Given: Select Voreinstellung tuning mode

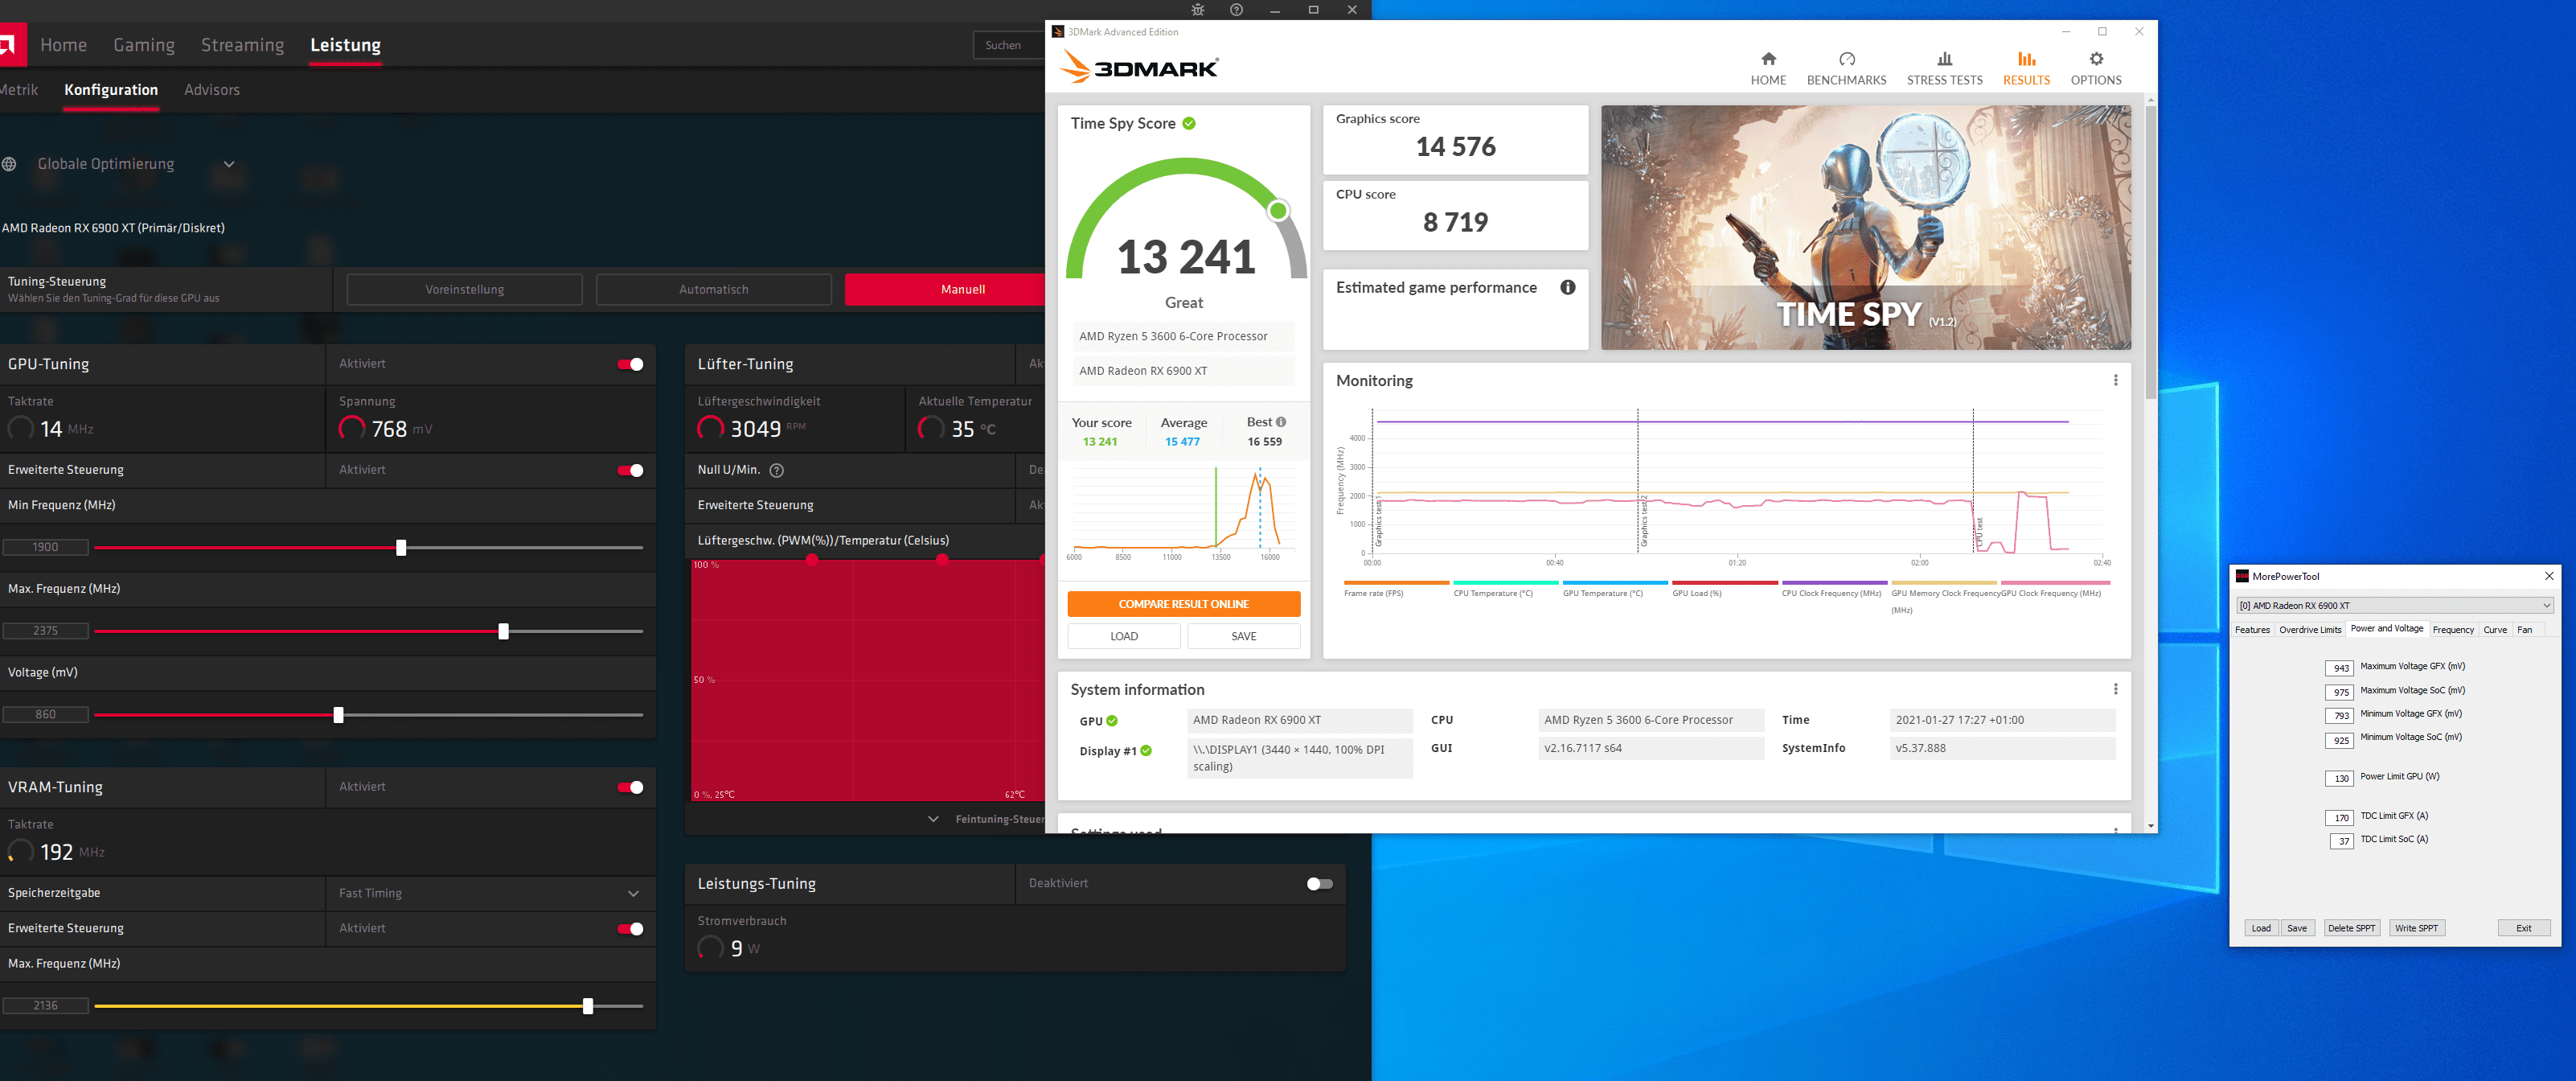Looking at the screenshot, I should 464,290.
